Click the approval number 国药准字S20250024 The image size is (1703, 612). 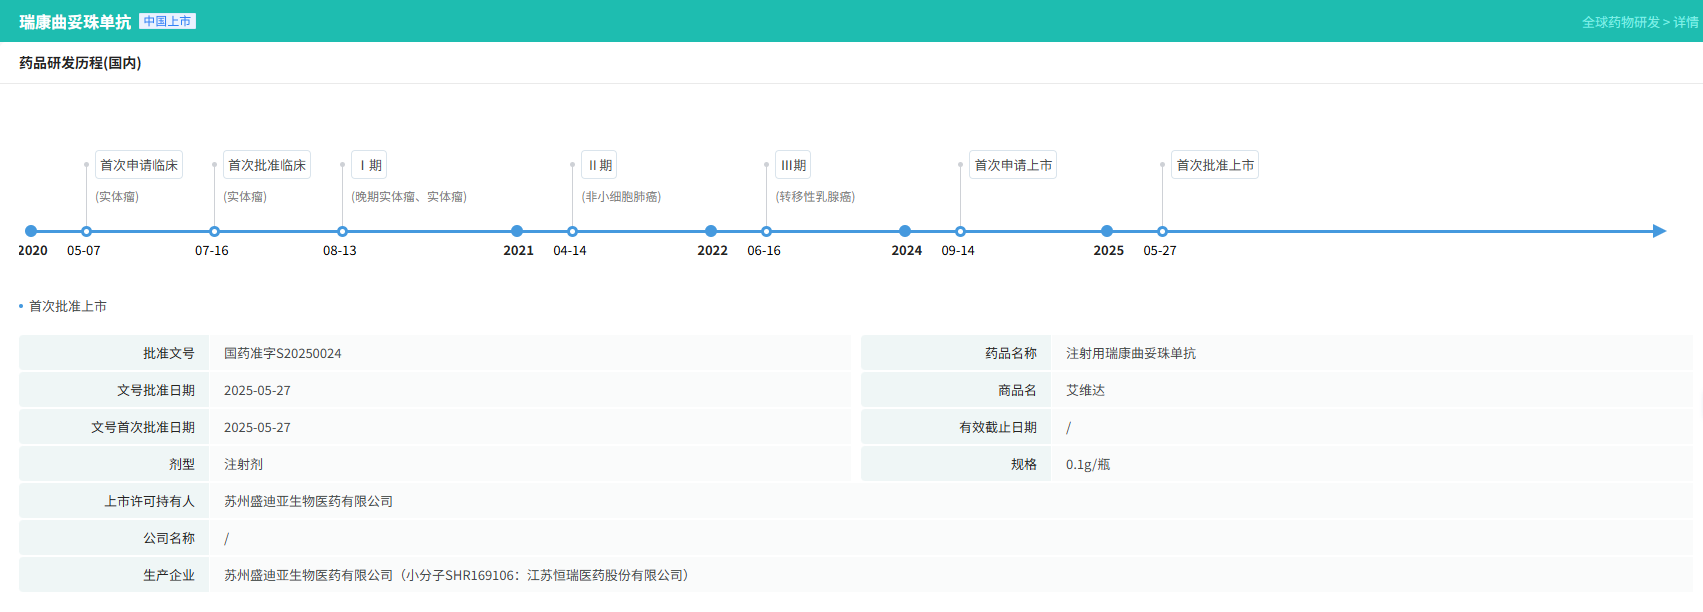(x=283, y=353)
